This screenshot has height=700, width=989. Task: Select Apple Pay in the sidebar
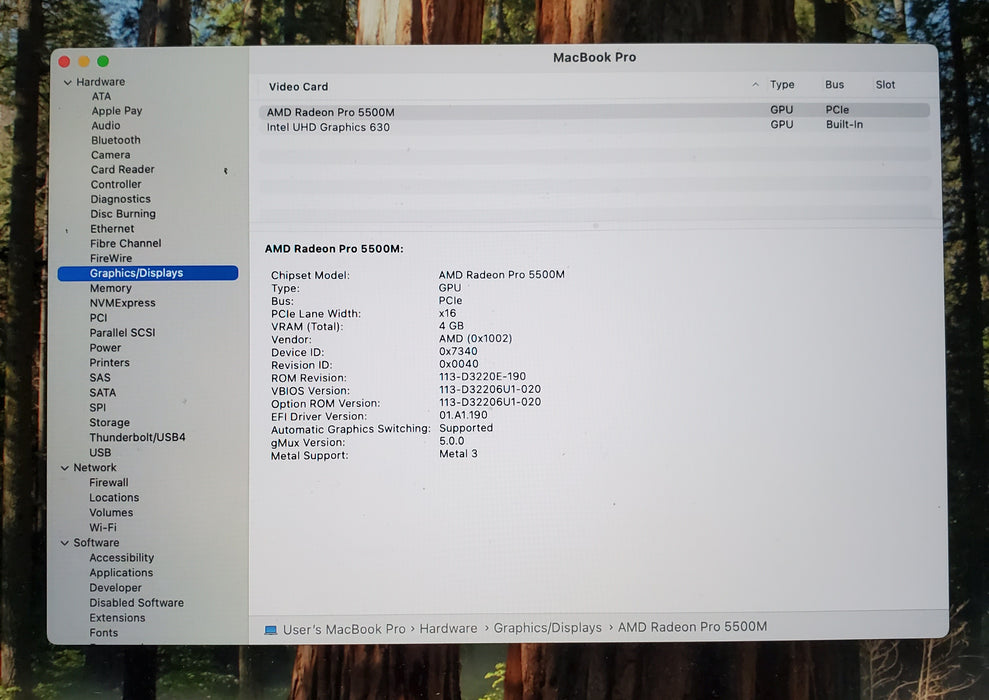tap(117, 111)
